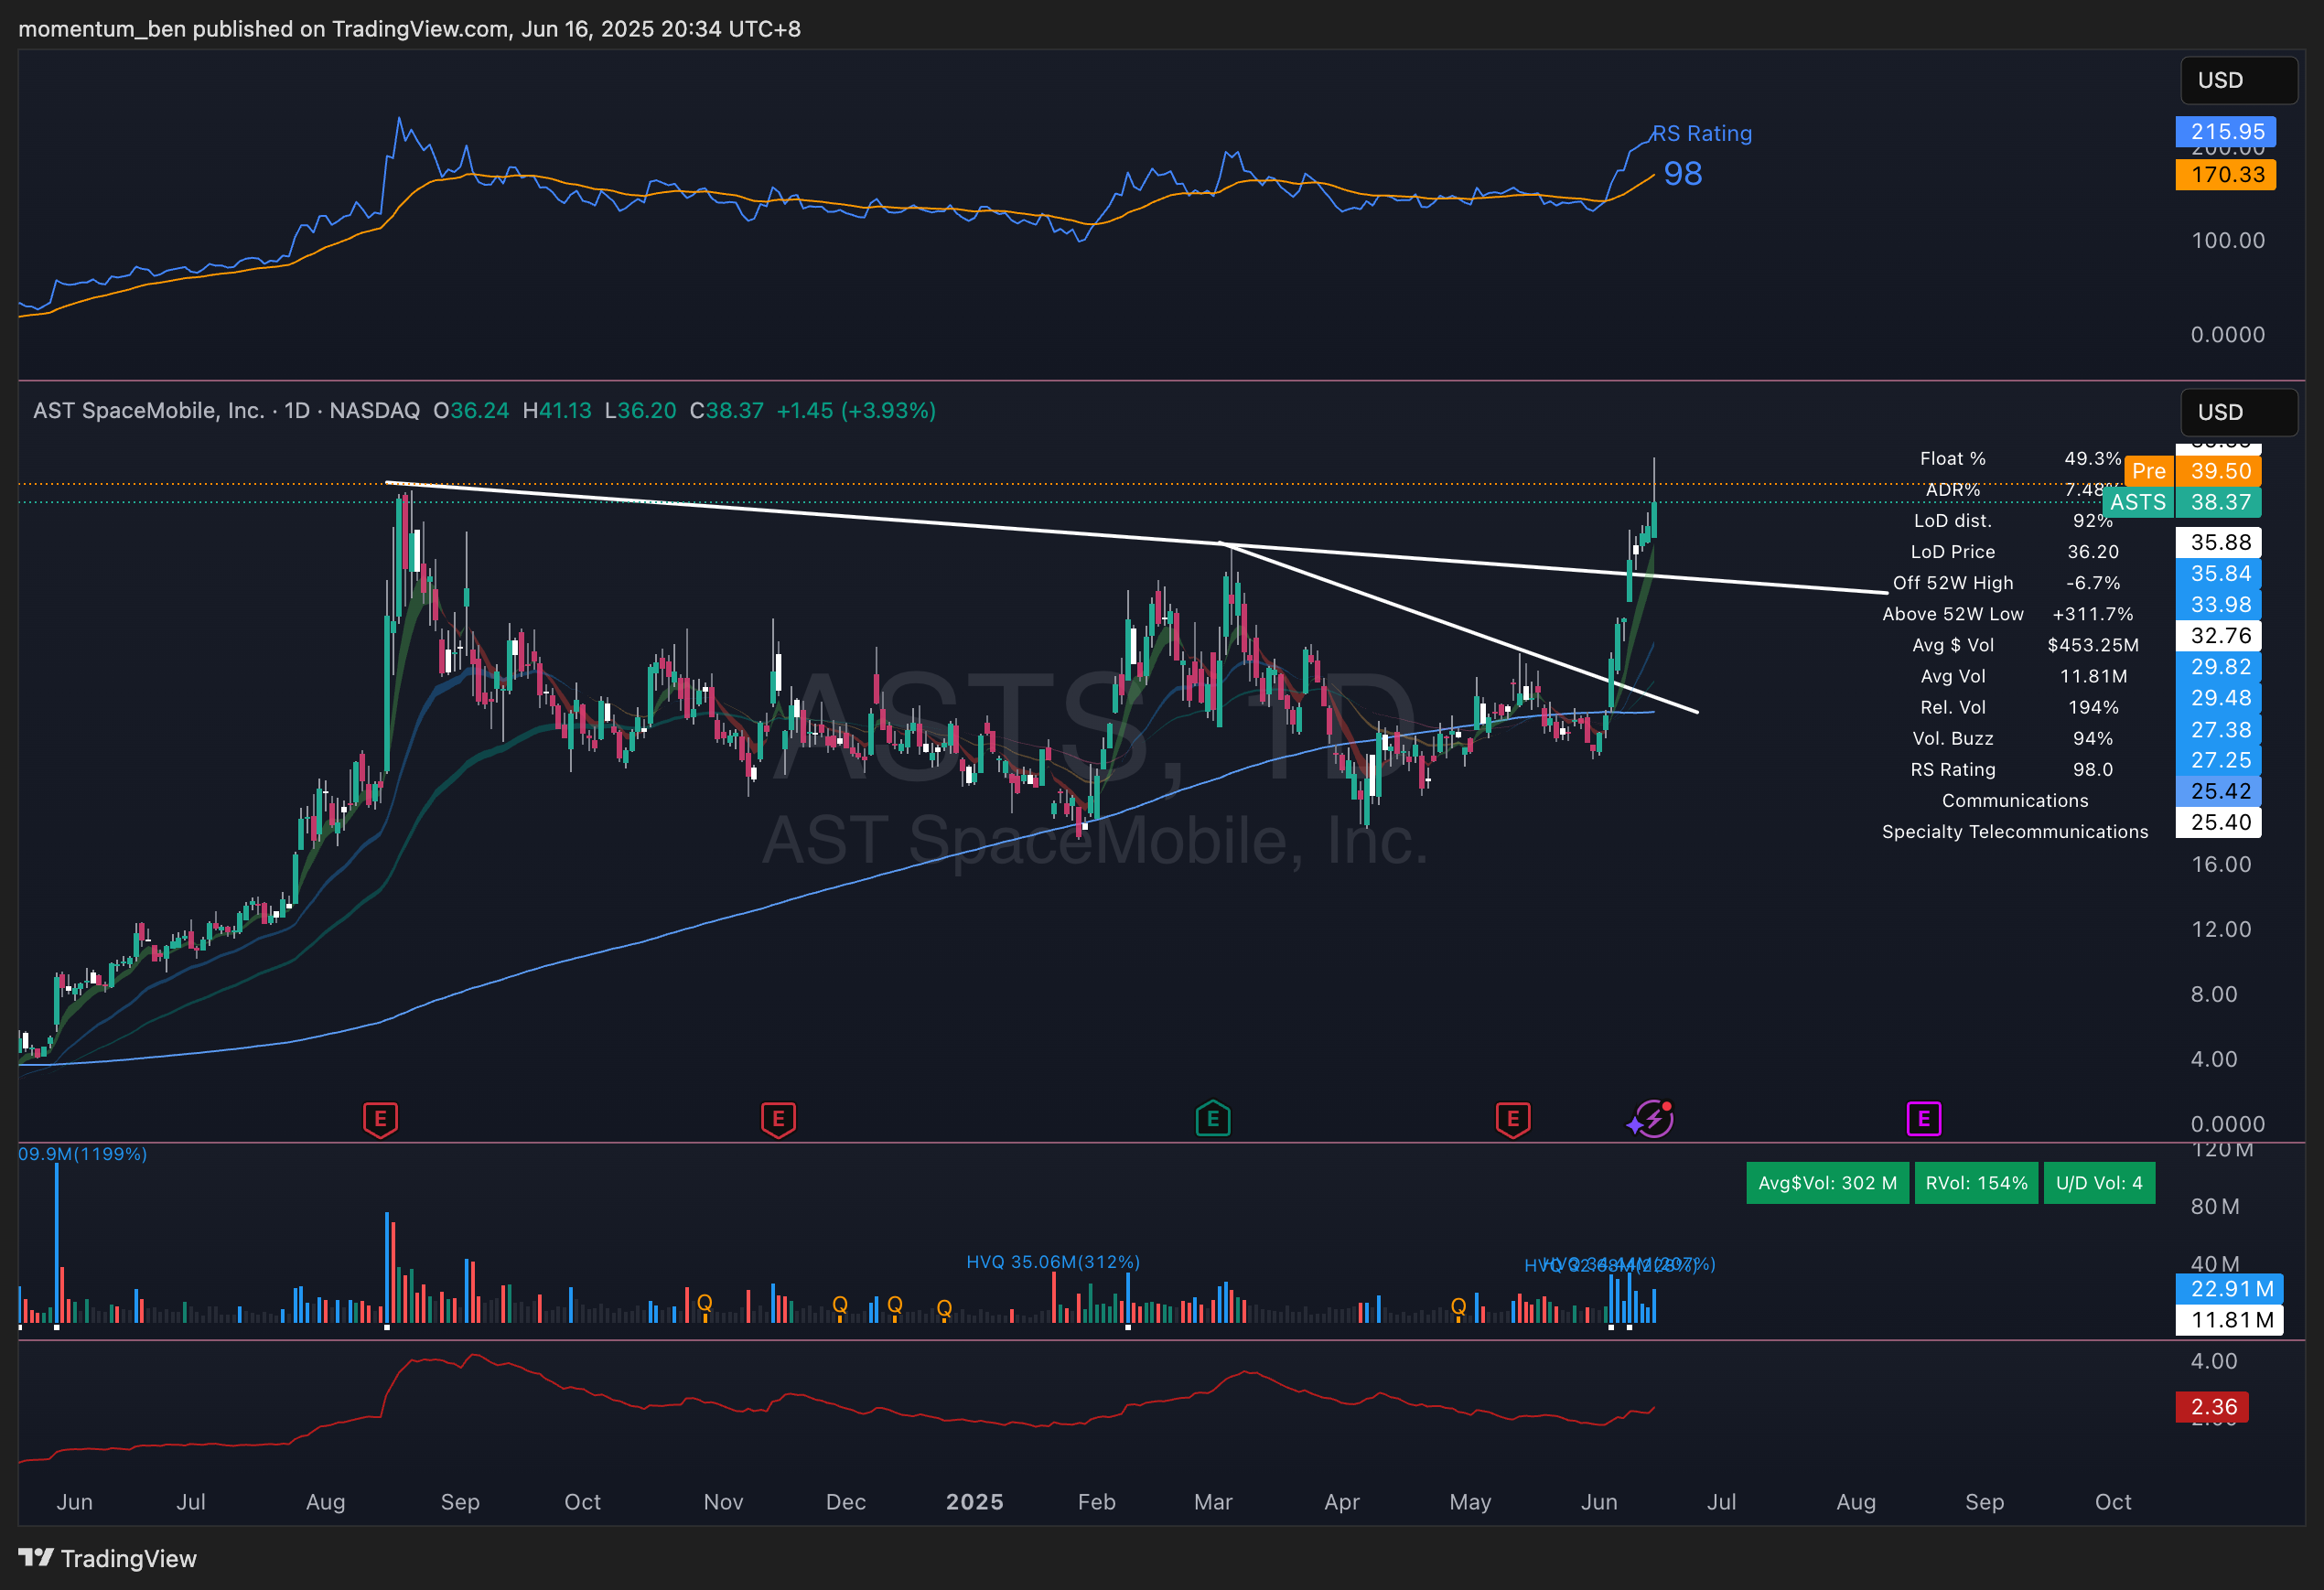Click the red earnings marker near August

380,1119
